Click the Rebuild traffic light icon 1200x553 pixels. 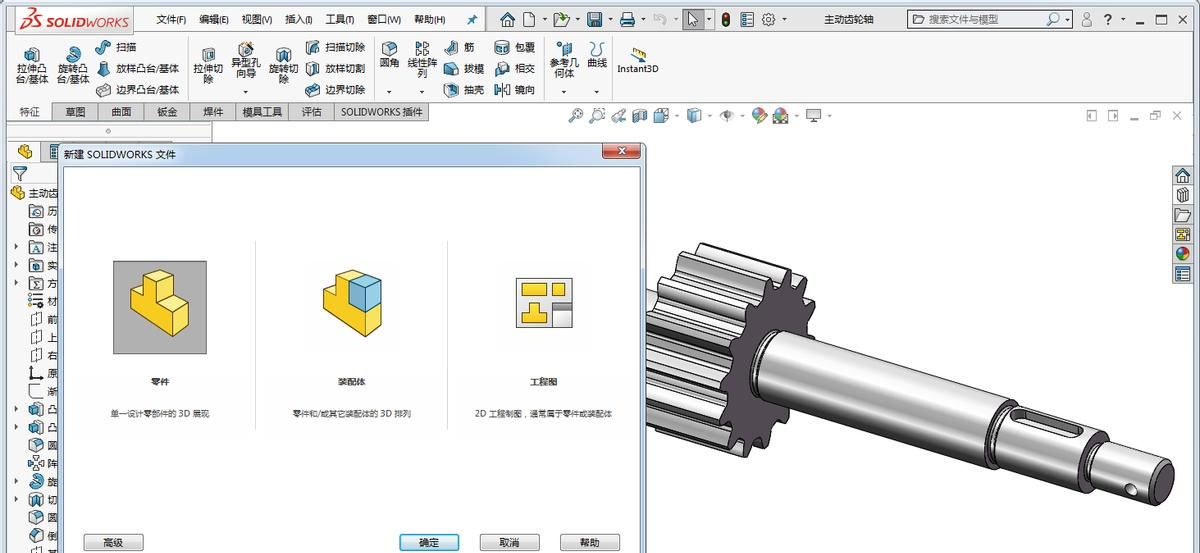(x=725, y=19)
